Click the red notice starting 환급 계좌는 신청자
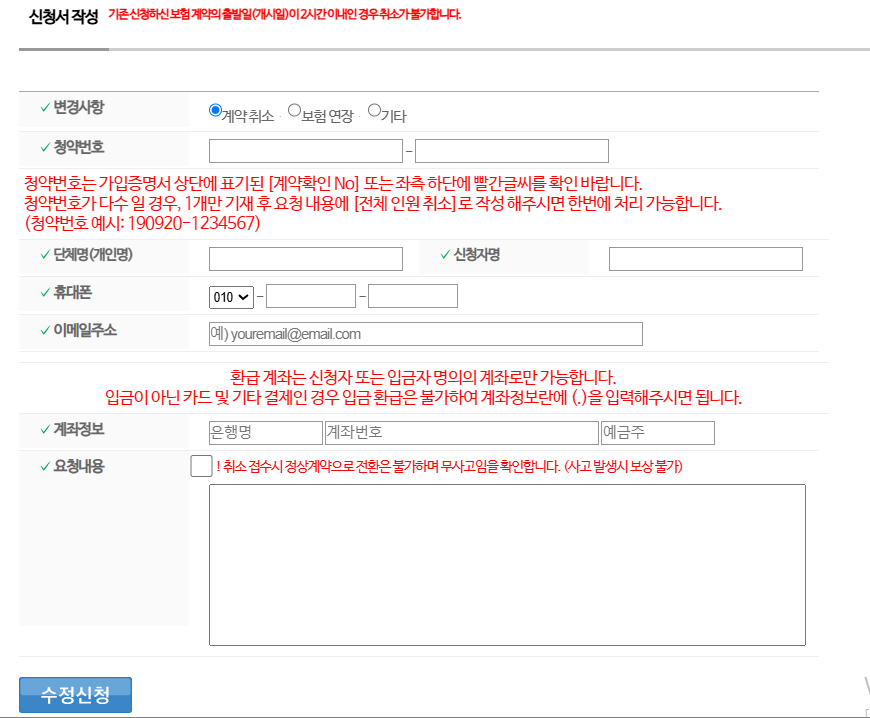This screenshot has height=718, width=870. pos(423,377)
